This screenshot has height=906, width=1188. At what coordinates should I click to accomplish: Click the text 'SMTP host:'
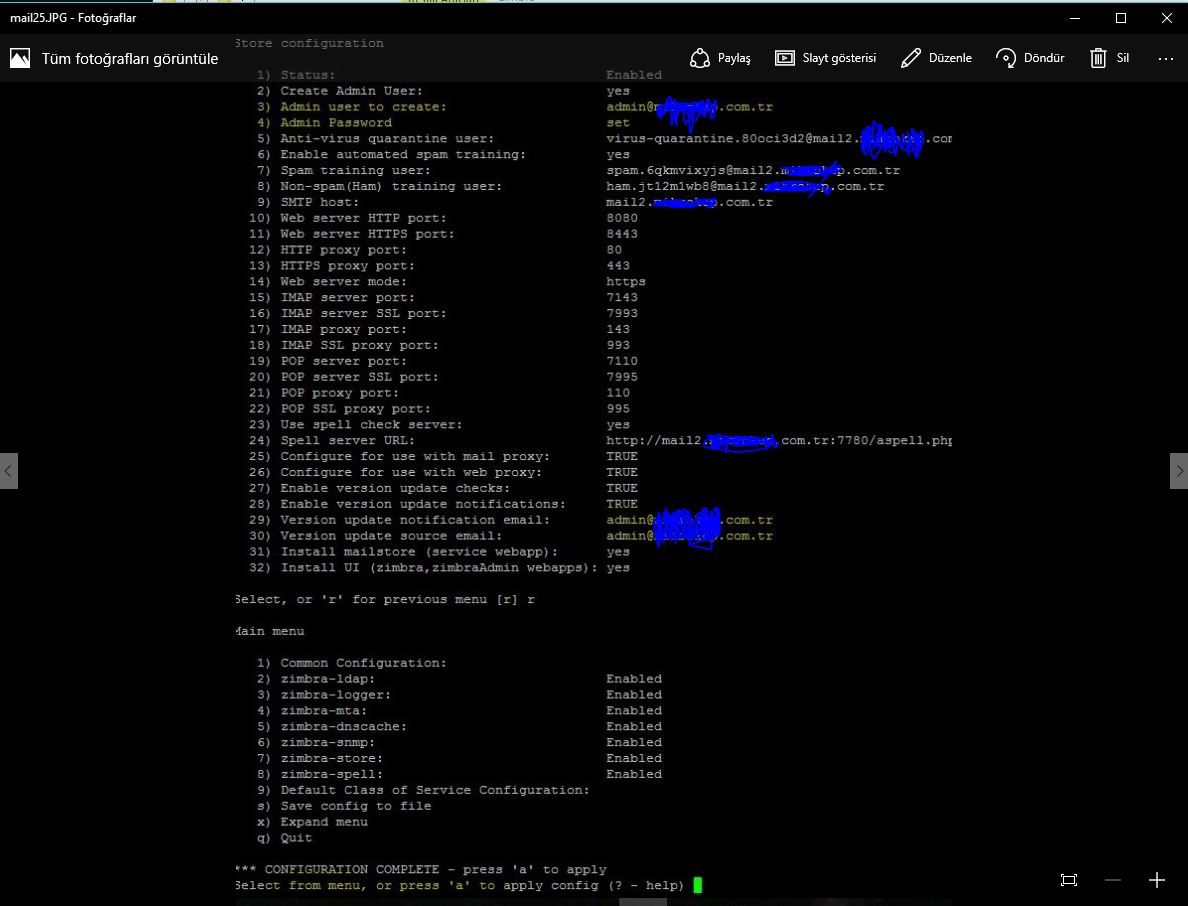pyautogui.click(x=320, y=202)
